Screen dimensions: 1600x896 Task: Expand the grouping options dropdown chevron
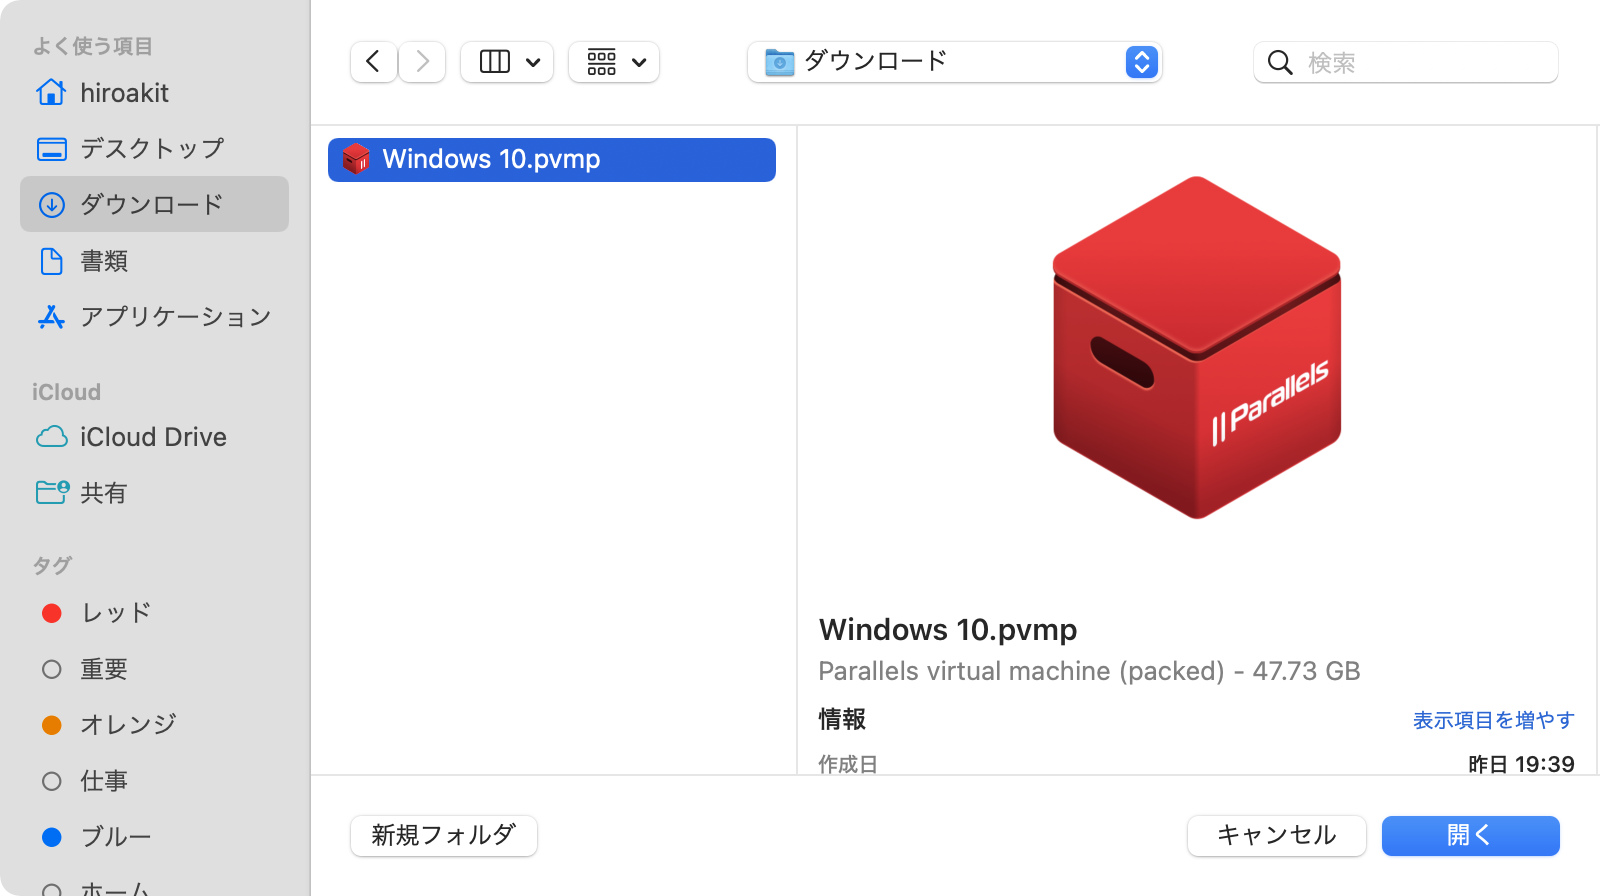[x=639, y=62]
